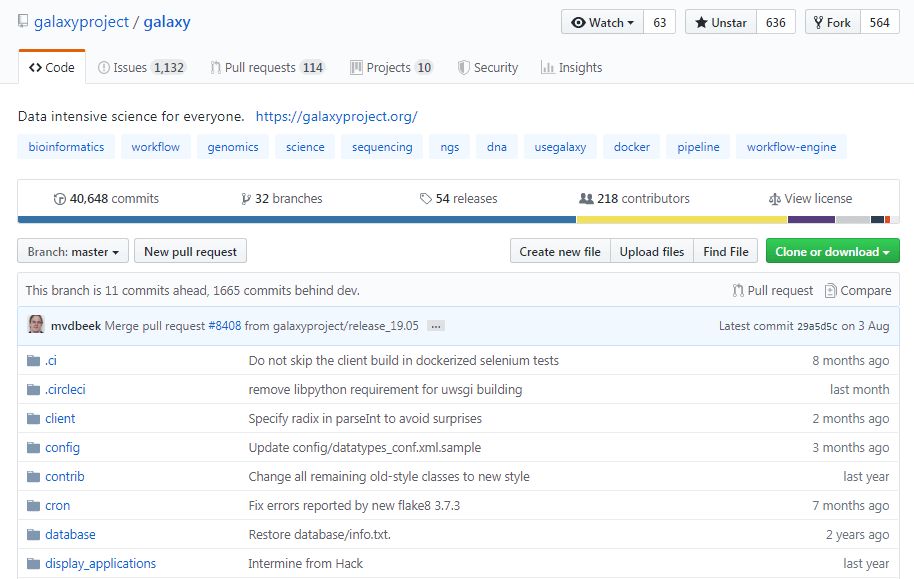Open latest commit 29a5d5c

click(817, 327)
